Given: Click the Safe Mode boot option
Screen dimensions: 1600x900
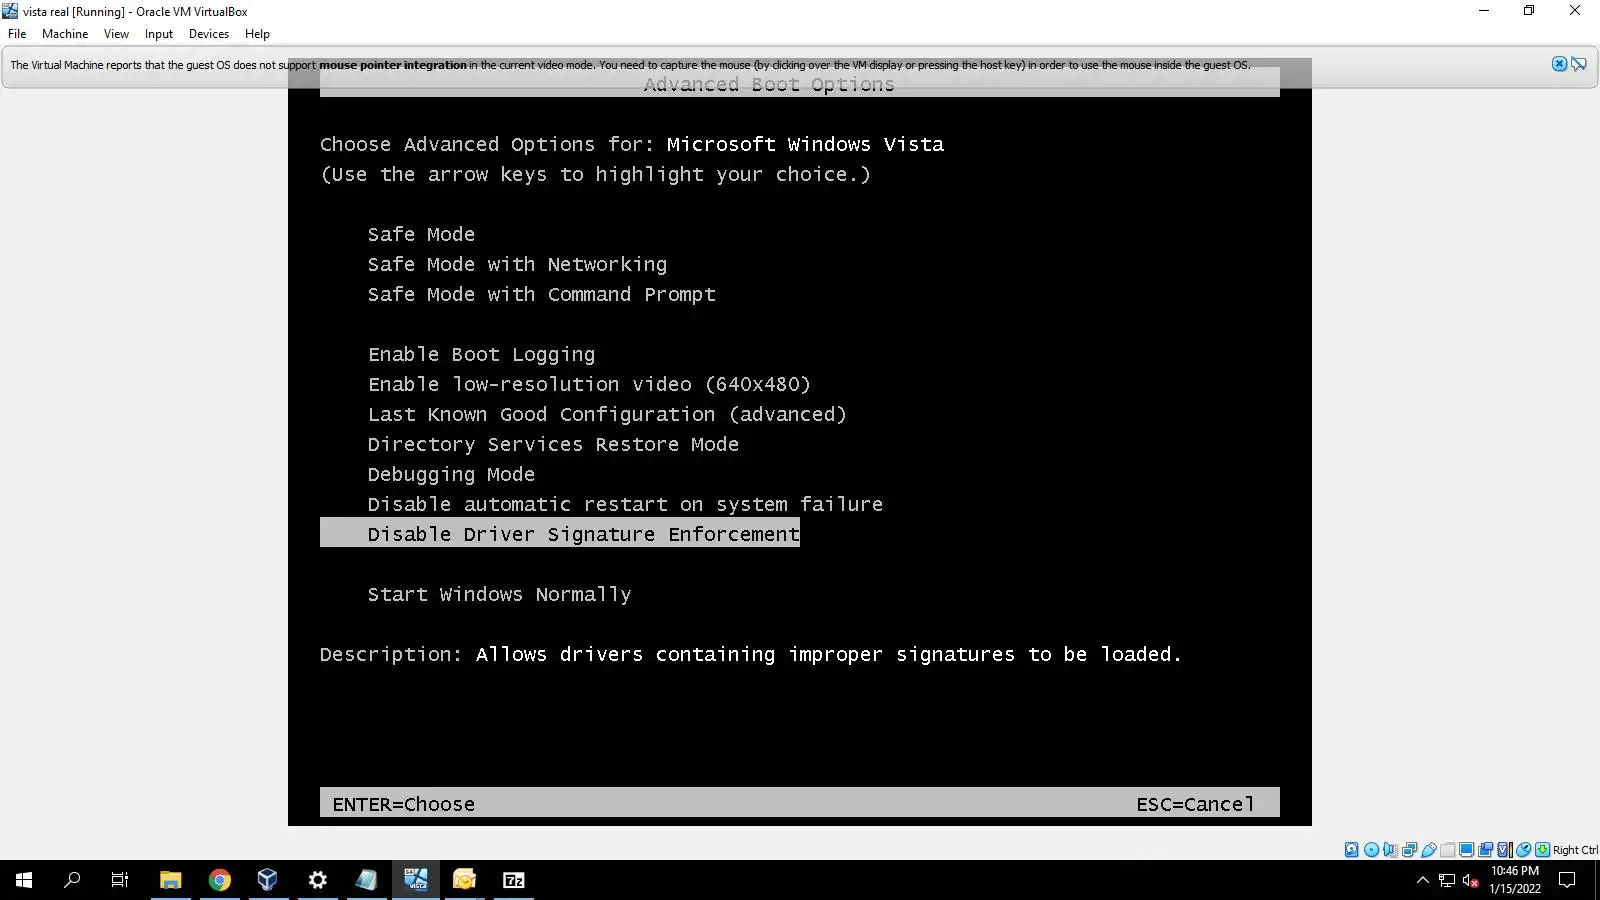Looking at the screenshot, I should point(421,234).
